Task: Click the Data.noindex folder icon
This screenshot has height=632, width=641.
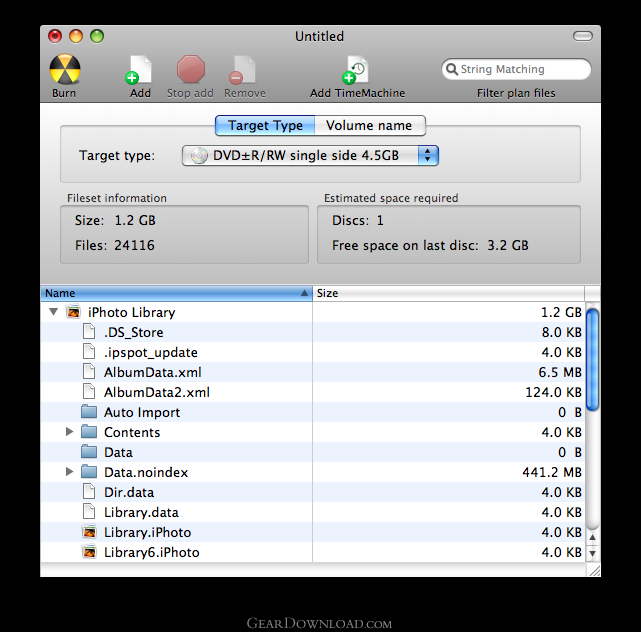Action: pos(89,472)
